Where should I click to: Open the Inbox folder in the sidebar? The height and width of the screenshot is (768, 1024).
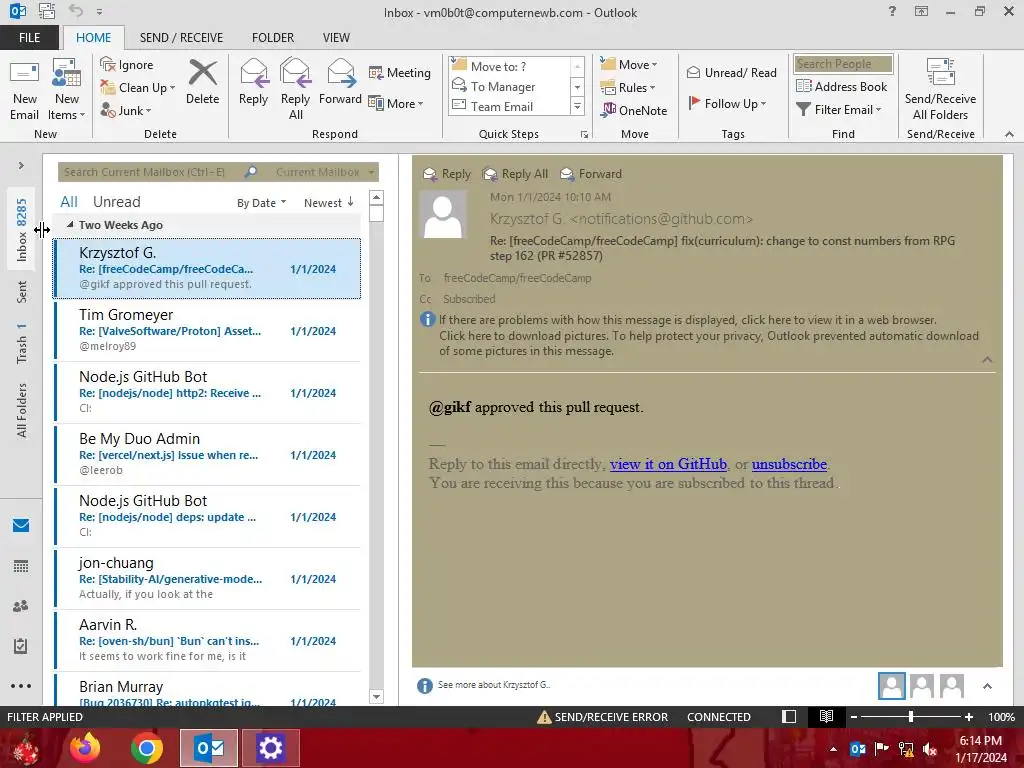pyautogui.click(x=22, y=230)
